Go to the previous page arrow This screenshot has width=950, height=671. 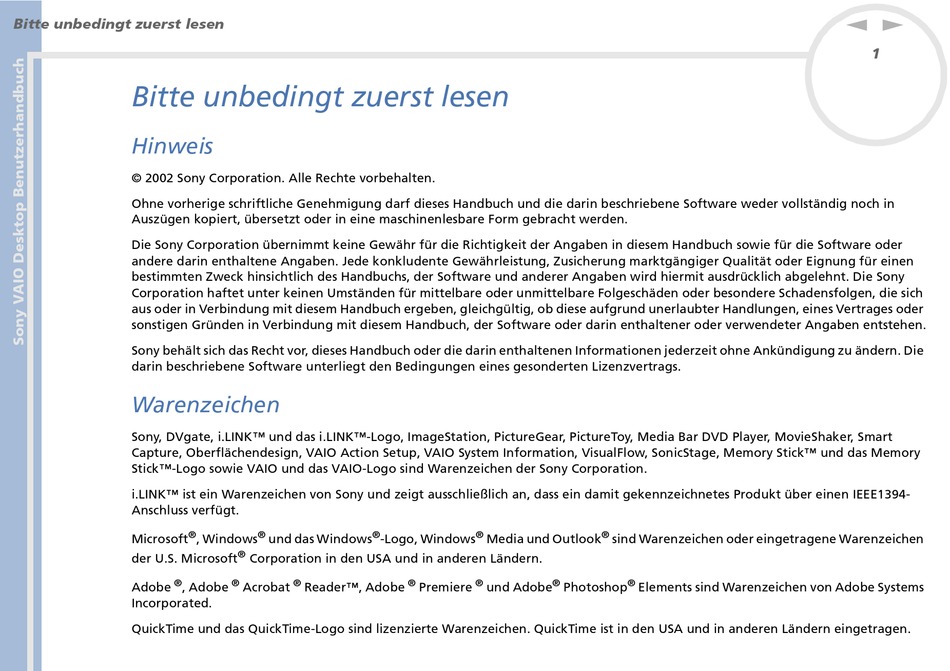click(x=857, y=25)
